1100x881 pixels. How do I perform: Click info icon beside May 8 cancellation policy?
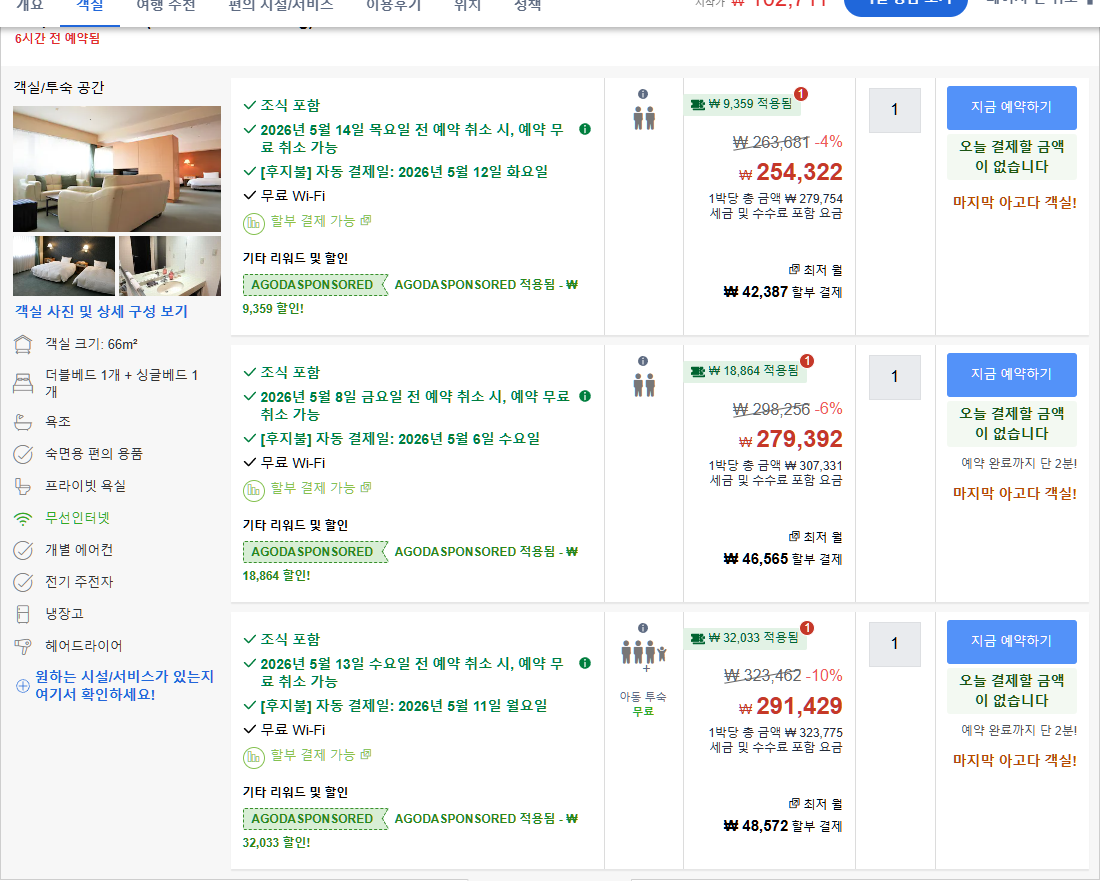(x=585, y=396)
